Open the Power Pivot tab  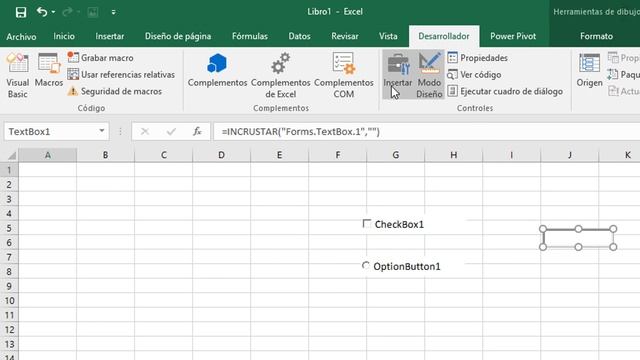(513, 36)
